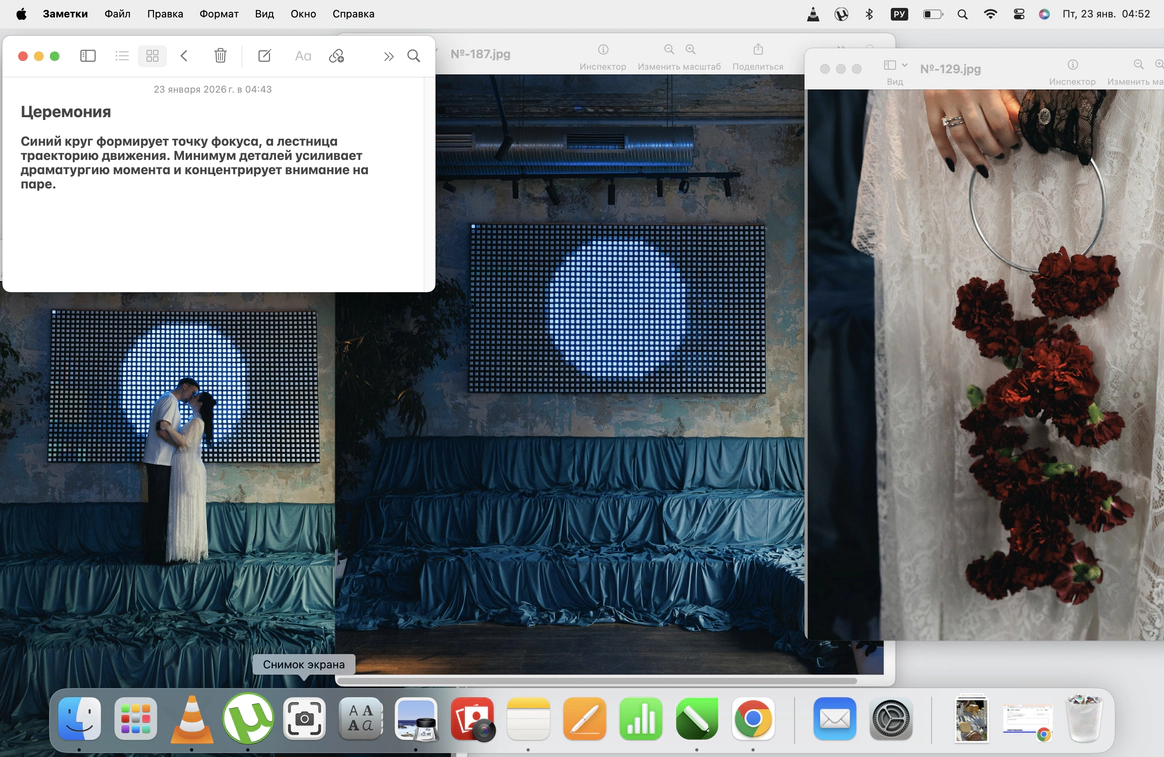Click the note title Церемония

66,112
